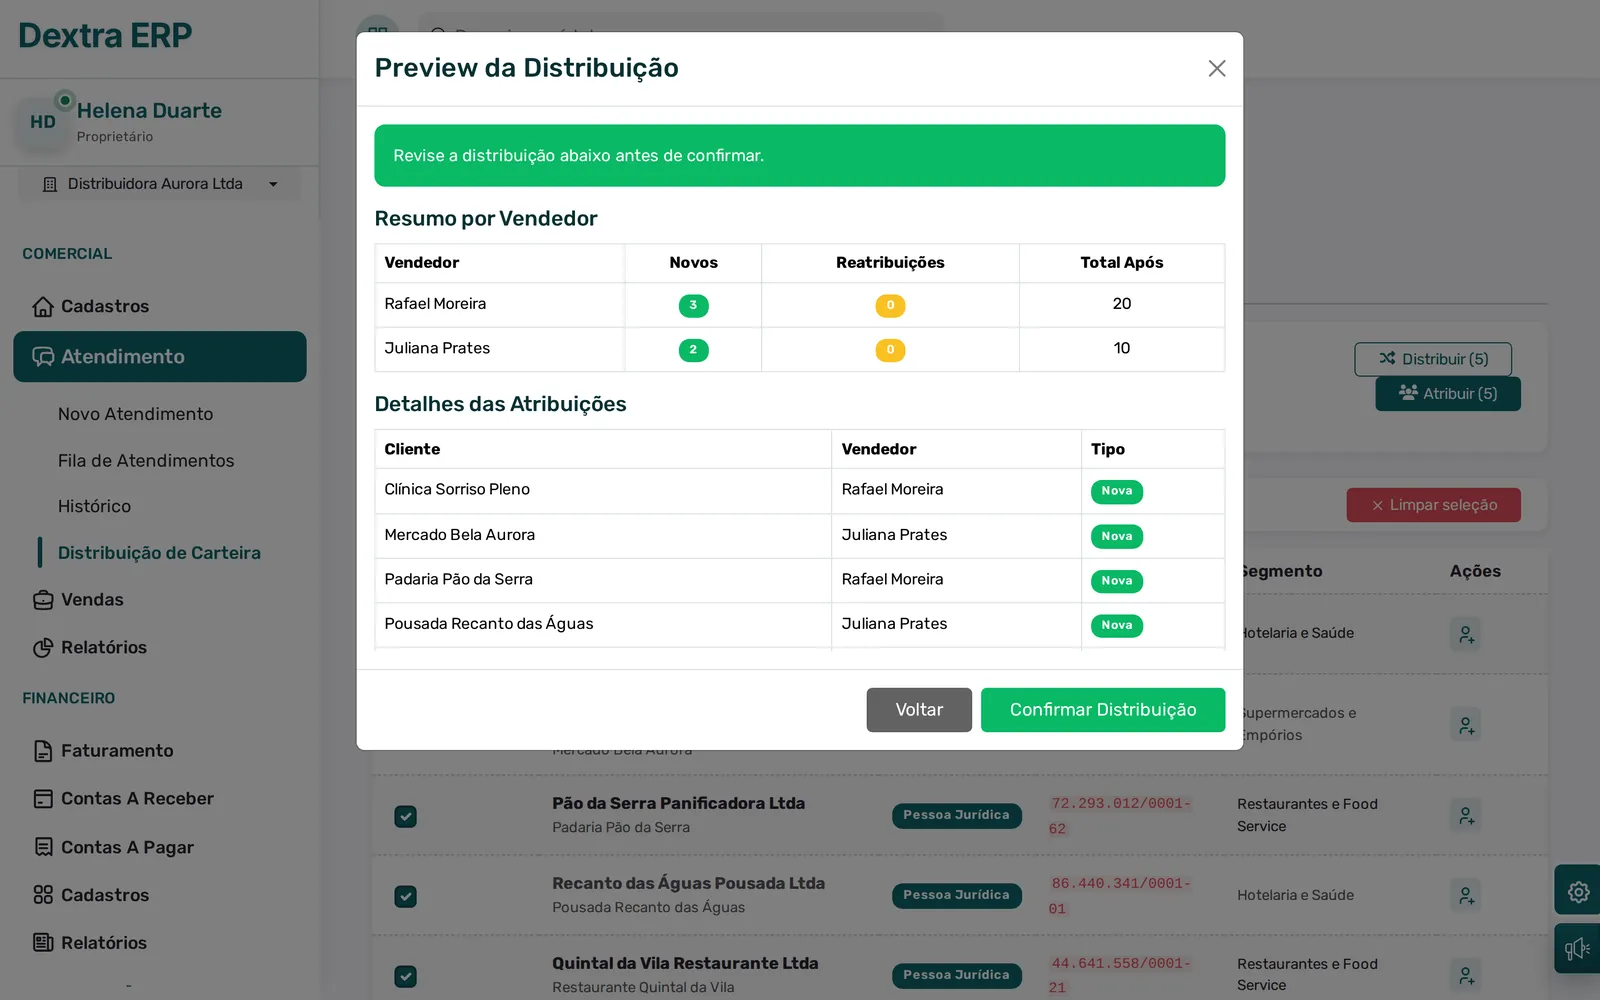The width and height of the screenshot is (1600, 1000).
Task: Go back with the Voltar button
Action: pos(919,709)
